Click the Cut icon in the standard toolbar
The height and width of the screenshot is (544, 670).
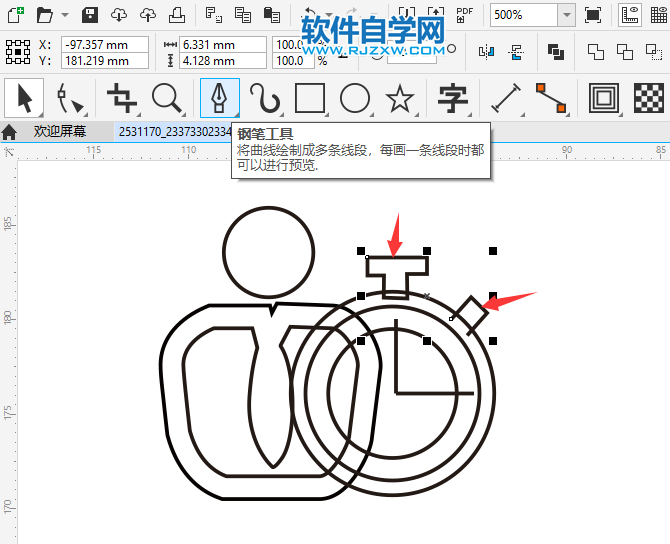coord(214,15)
